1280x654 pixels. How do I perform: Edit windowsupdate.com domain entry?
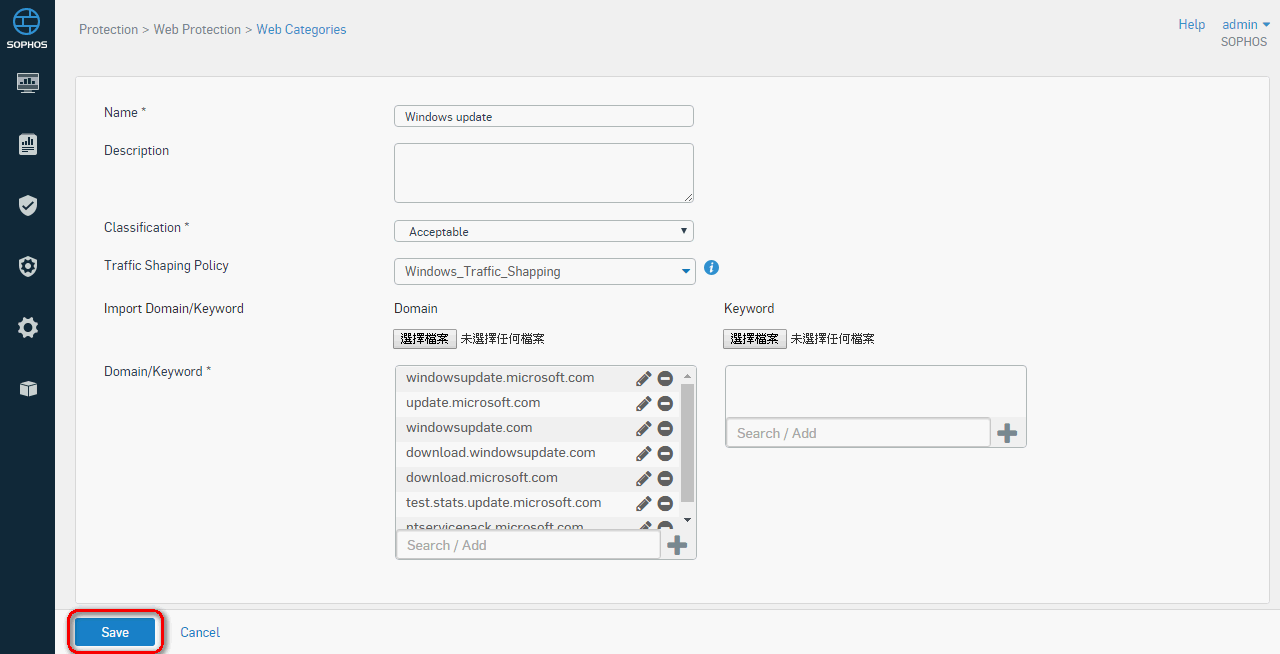pyautogui.click(x=644, y=428)
